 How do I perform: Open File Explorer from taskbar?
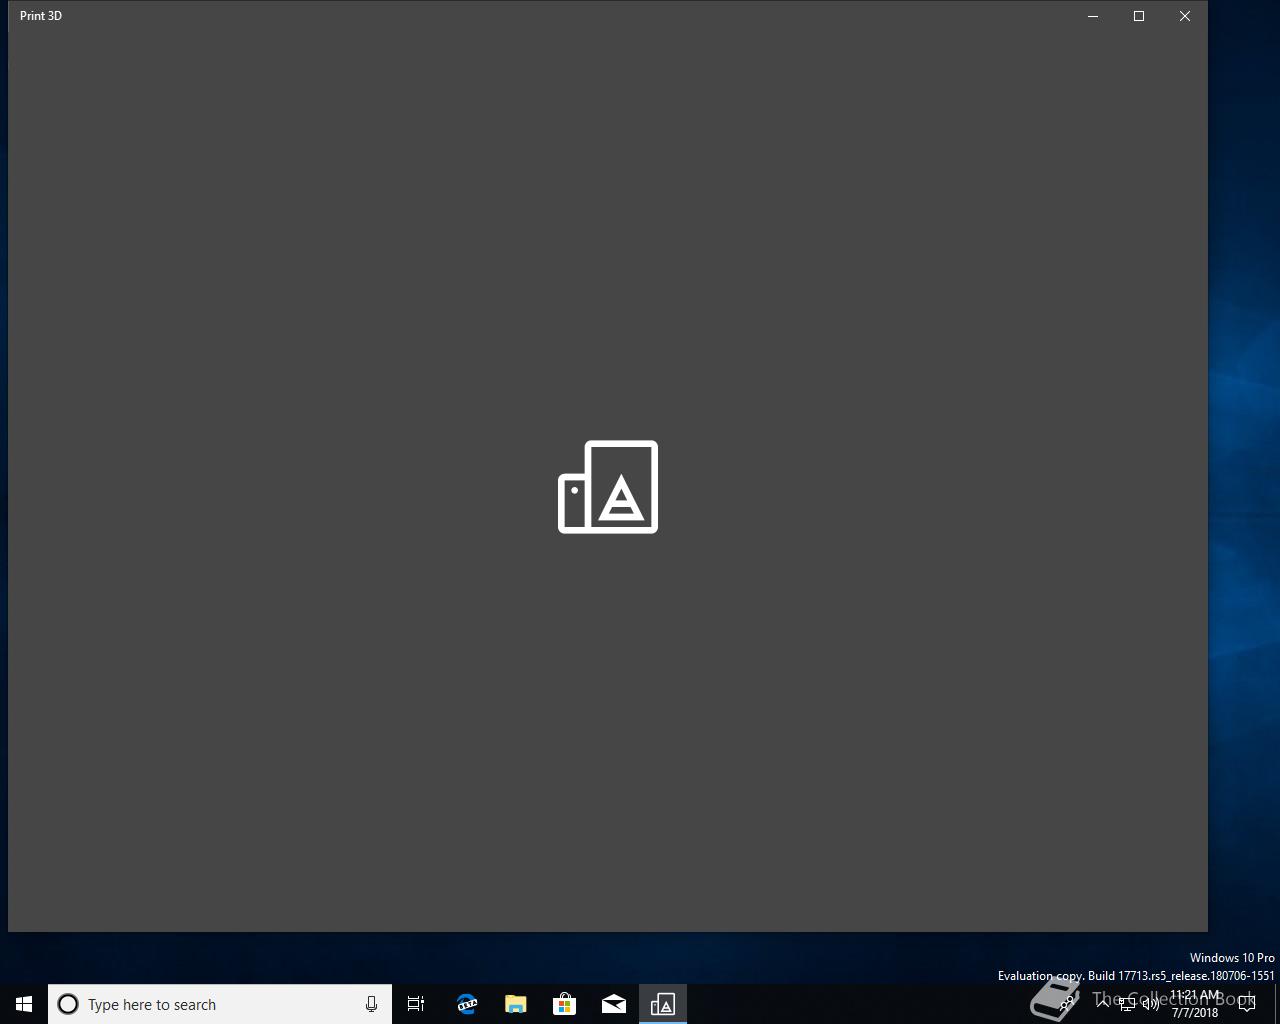click(515, 1004)
